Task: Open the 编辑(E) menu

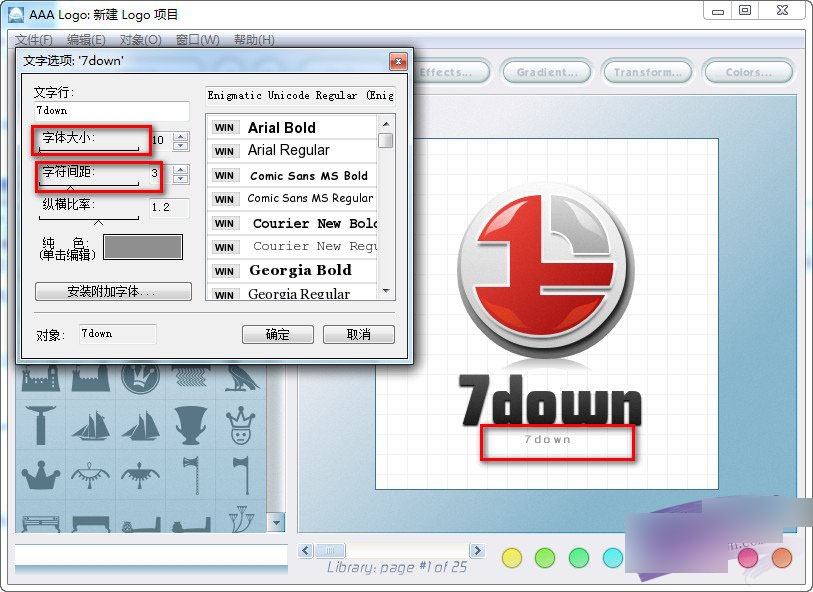Action: (x=87, y=40)
